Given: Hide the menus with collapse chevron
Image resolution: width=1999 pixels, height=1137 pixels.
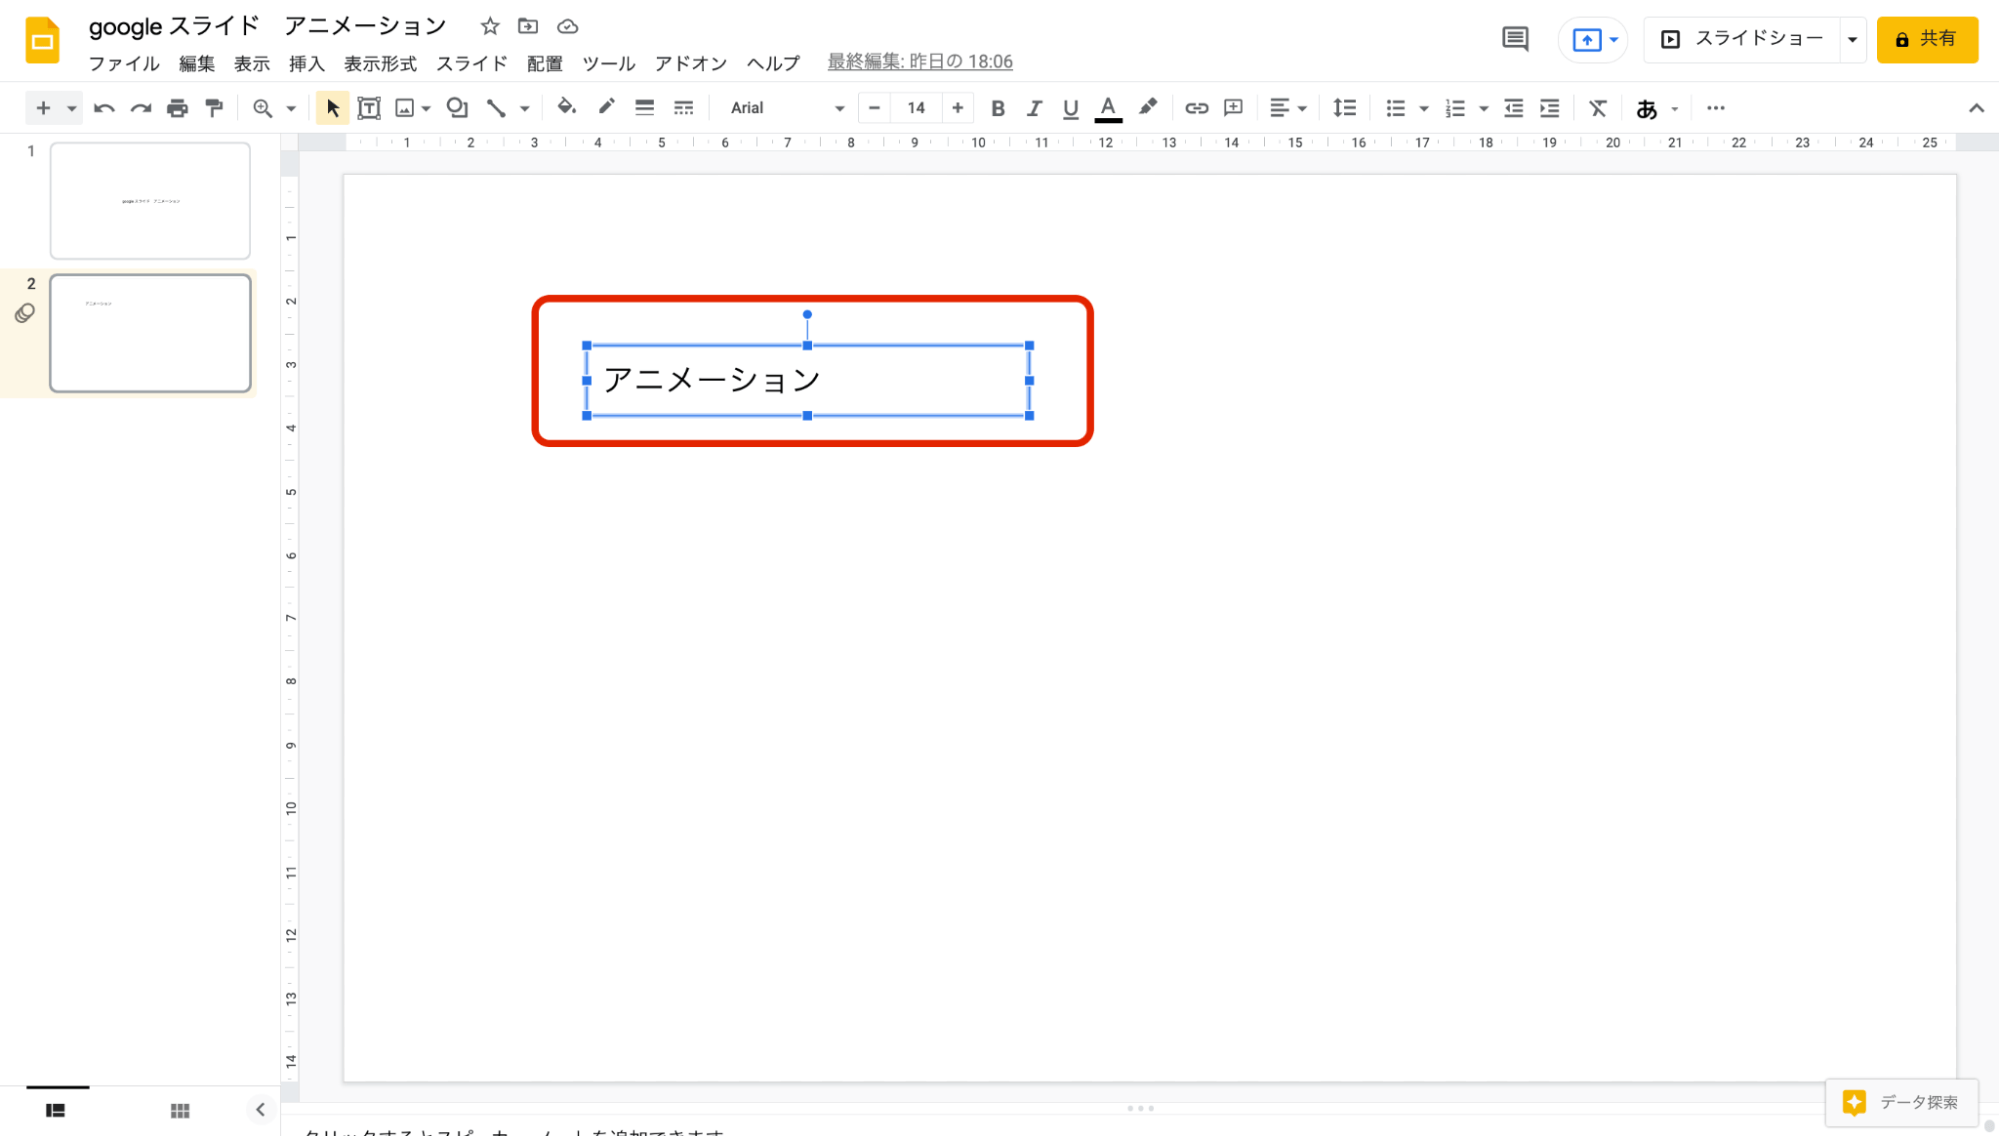Looking at the screenshot, I should [x=1976, y=108].
